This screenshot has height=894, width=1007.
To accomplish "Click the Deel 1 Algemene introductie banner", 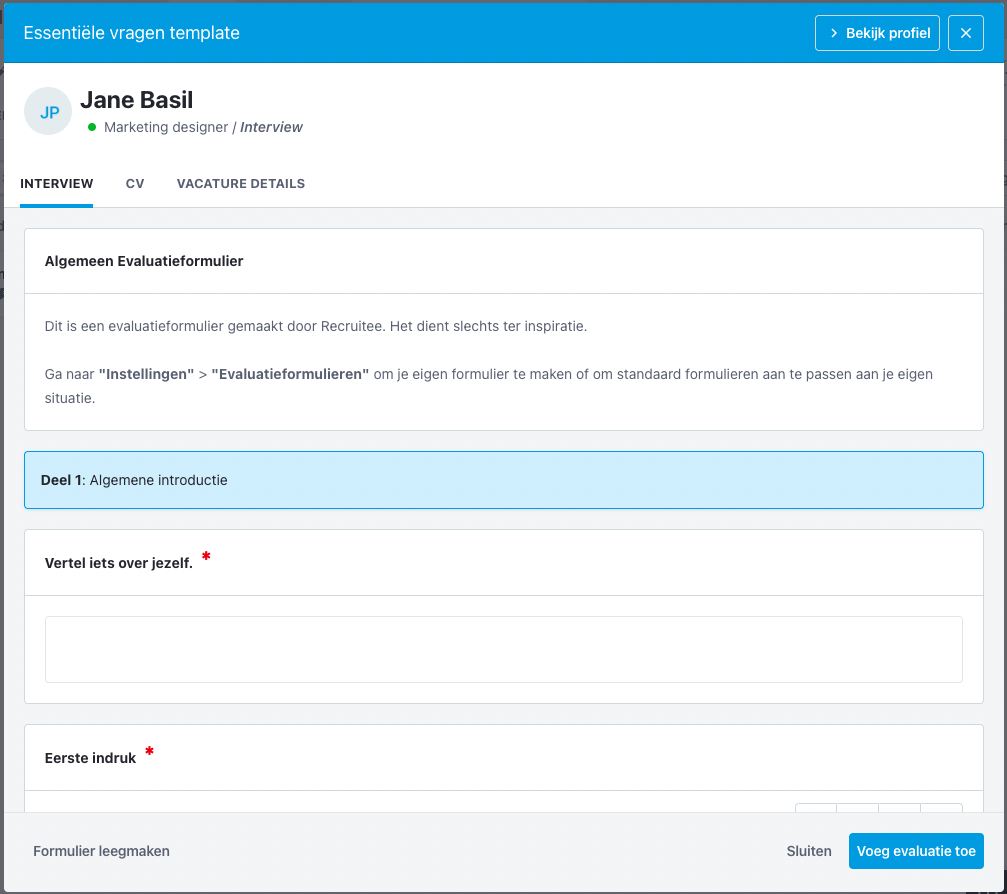I will point(503,480).
